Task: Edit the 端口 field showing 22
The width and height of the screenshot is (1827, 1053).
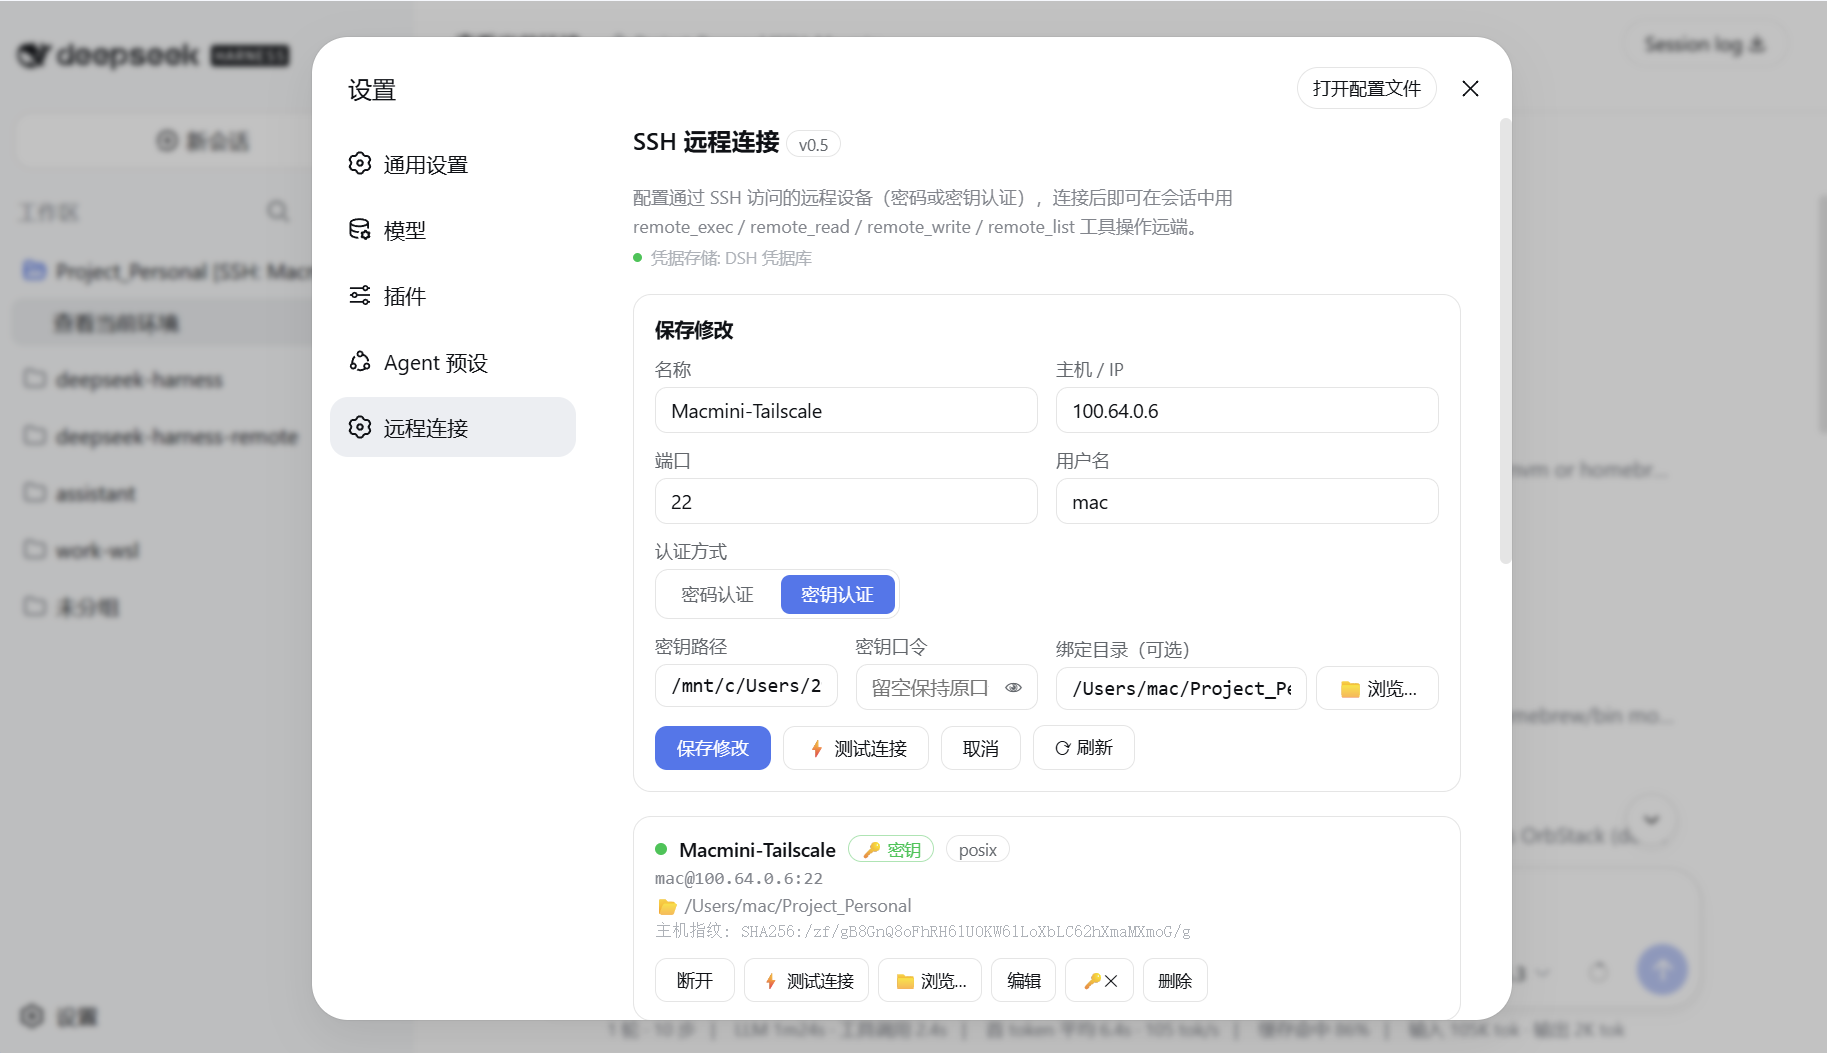Action: click(x=846, y=501)
